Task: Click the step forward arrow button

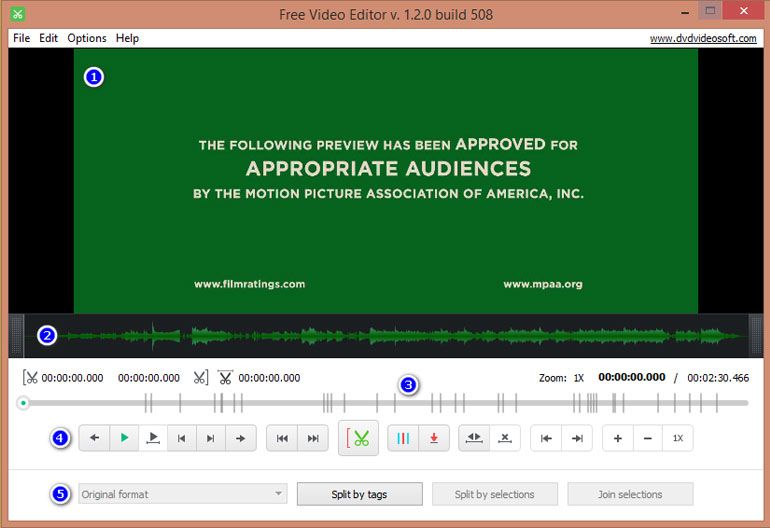Action: click(240, 438)
